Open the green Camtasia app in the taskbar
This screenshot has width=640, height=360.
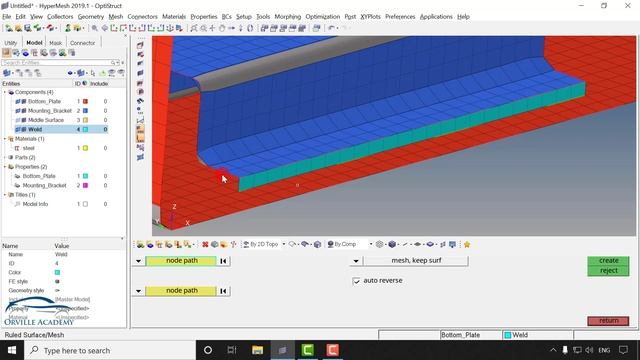pyautogui.click(x=307, y=350)
